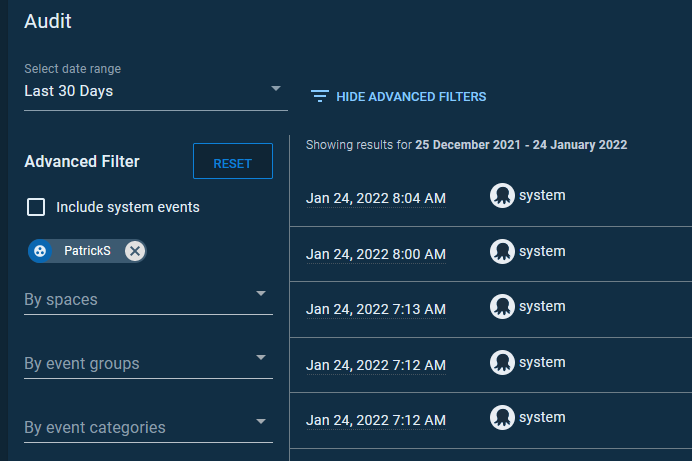Click timestamp Jan 24, 2022 8:04 AM

click(376, 199)
